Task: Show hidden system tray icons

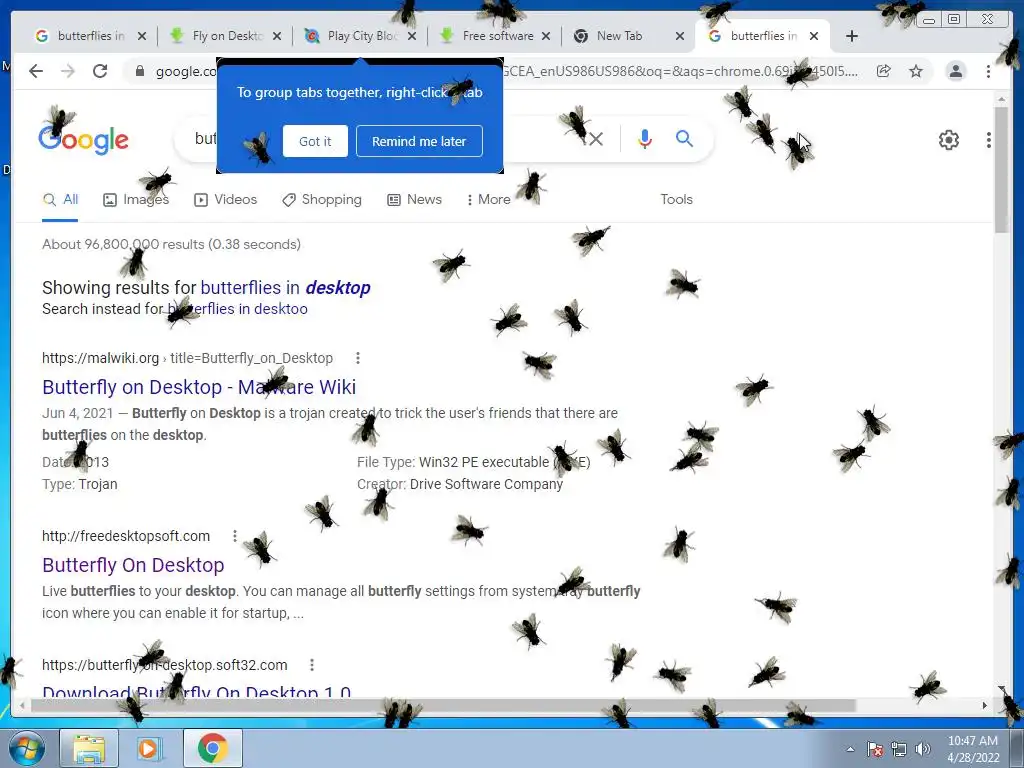Action: tap(850, 750)
